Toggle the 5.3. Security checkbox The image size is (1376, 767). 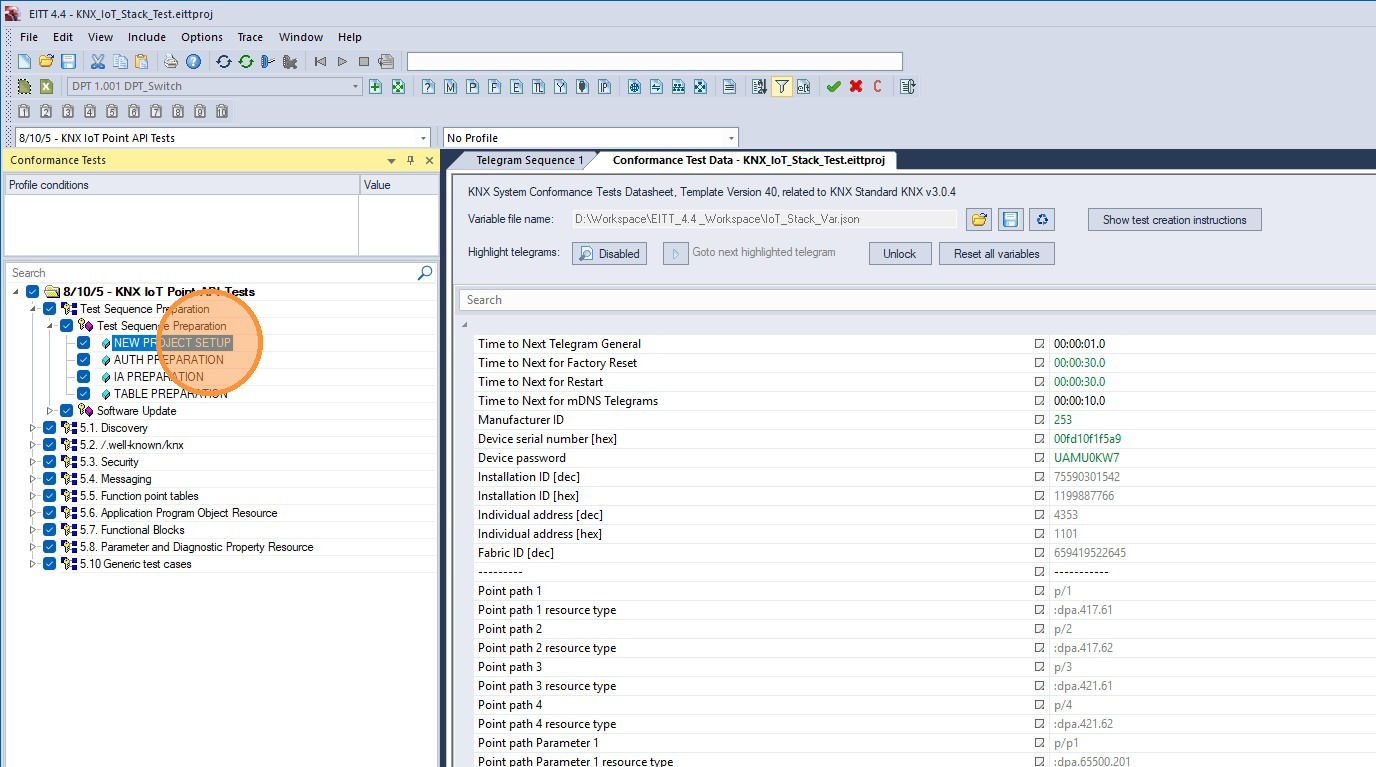49,462
